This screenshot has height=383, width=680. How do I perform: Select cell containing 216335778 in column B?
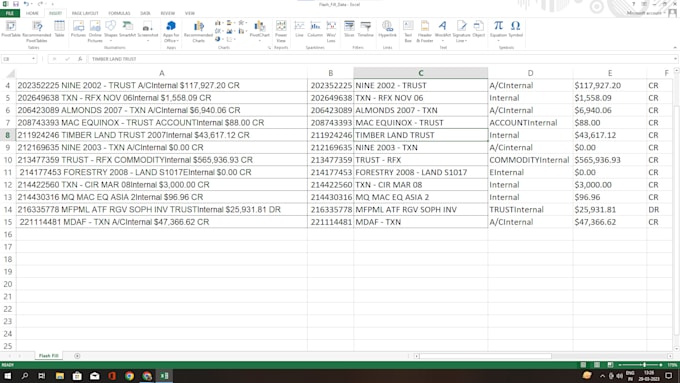pos(331,210)
